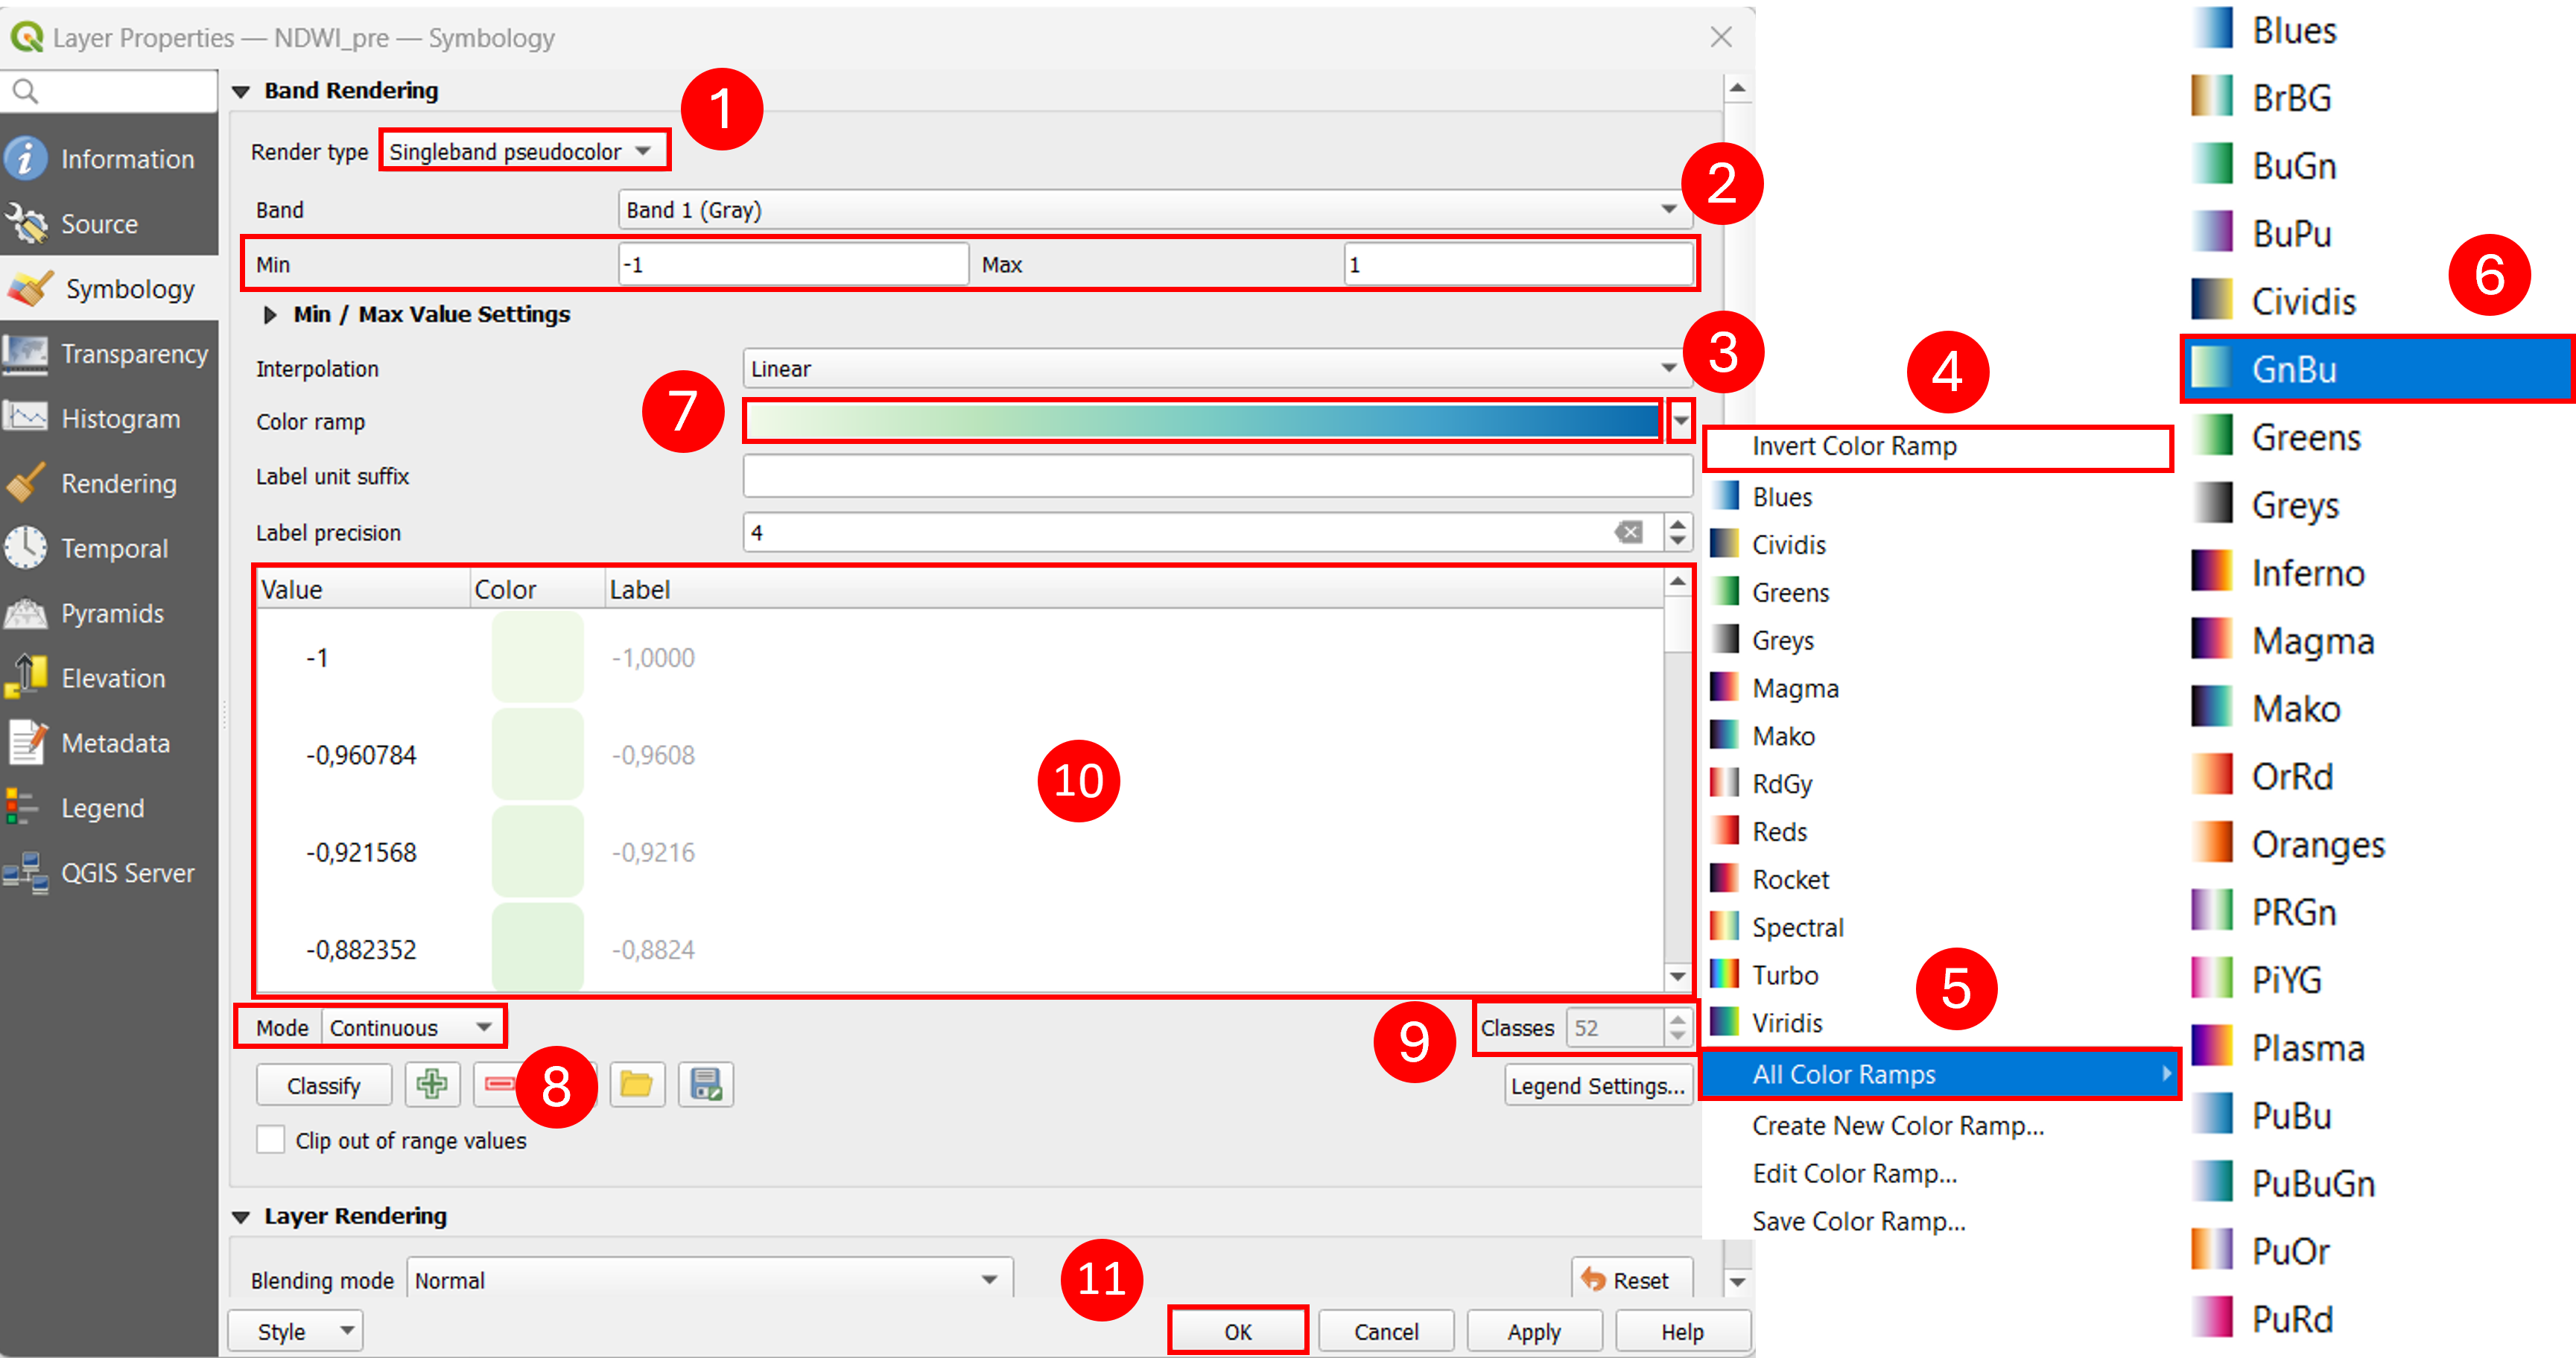Open the Render type dropdown
This screenshot has width=2576, height=1358.
click(x=523, y=151)
